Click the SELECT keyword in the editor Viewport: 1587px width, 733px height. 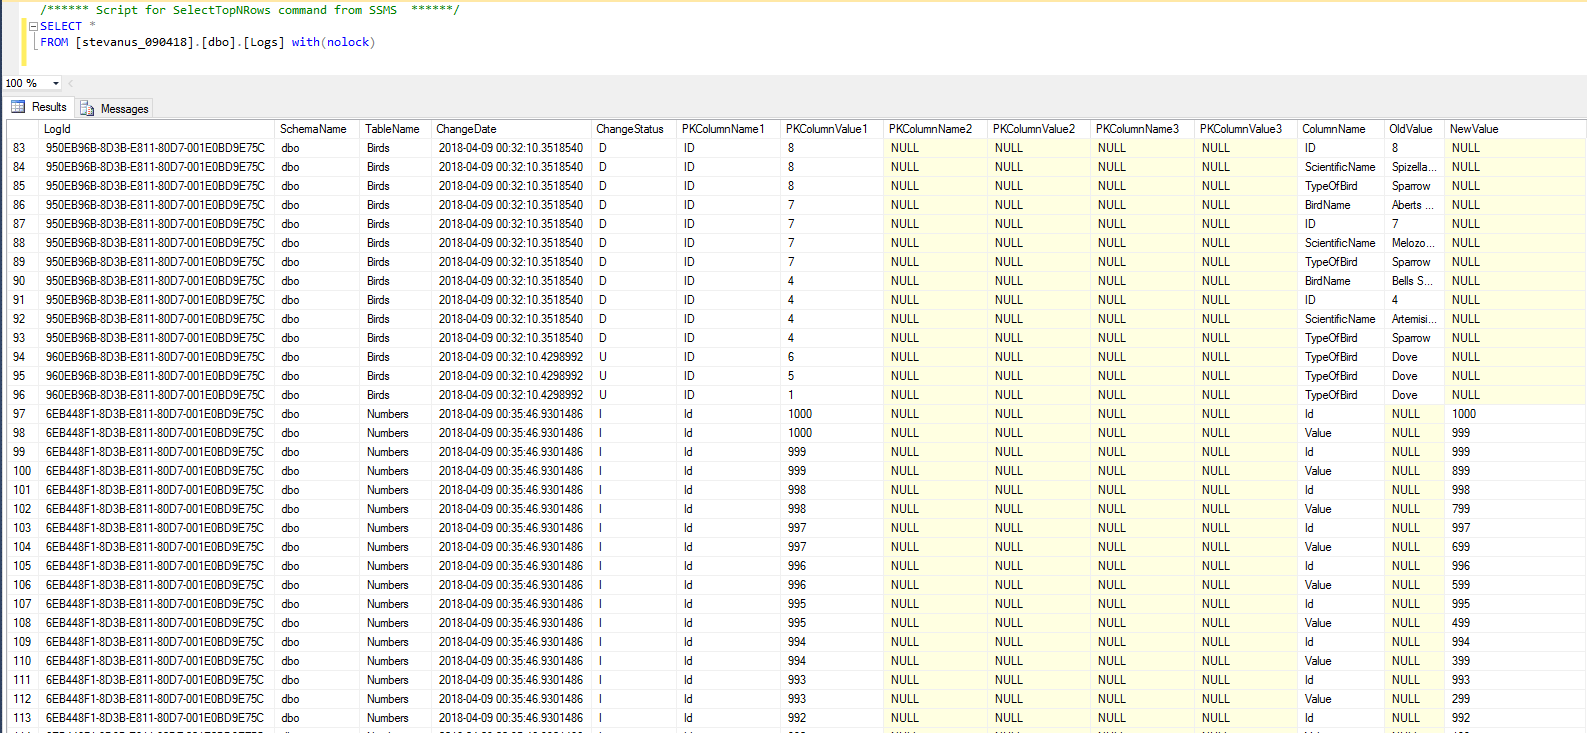point(61,26)
